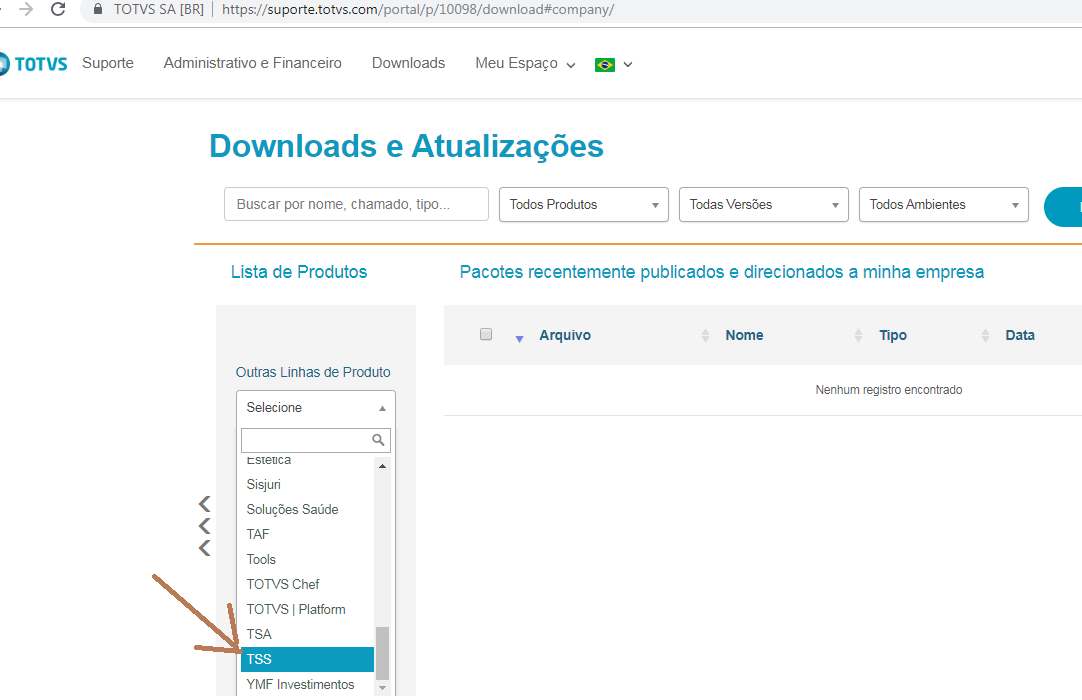
Task: Click the product list scrollbar thumb
Action: (382, 653)
